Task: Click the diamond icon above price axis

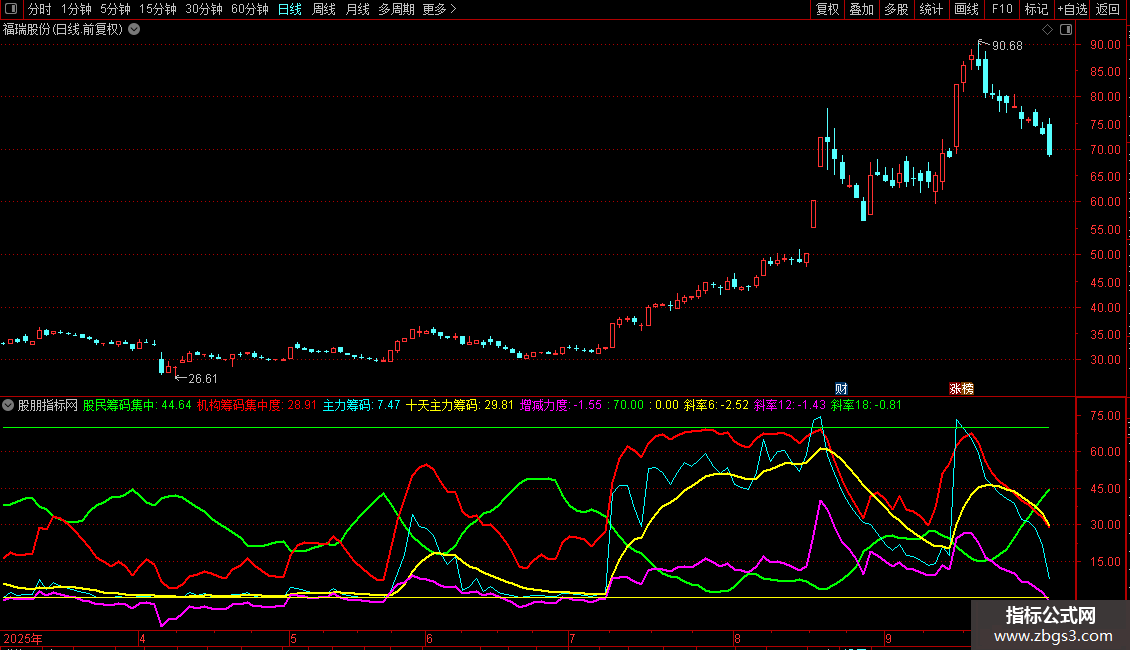Action: tap(1047, 30)
